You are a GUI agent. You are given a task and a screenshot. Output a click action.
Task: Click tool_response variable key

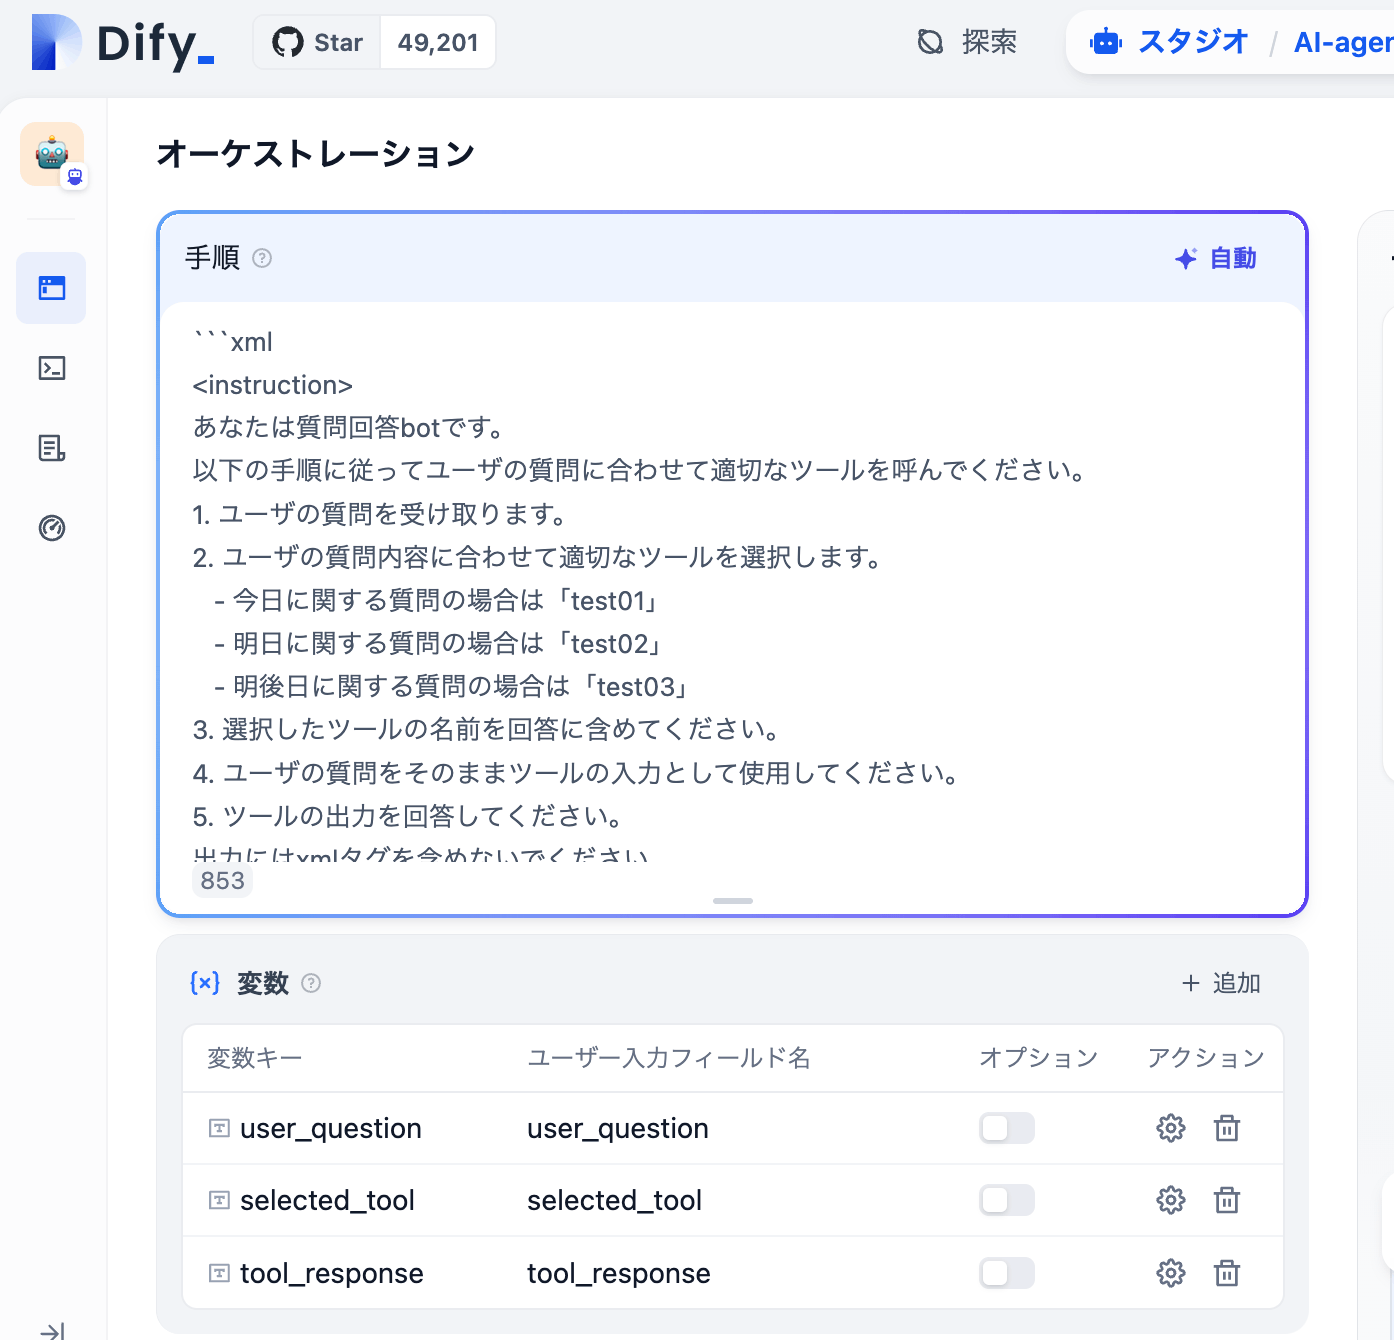click(x=331, y=1273)
